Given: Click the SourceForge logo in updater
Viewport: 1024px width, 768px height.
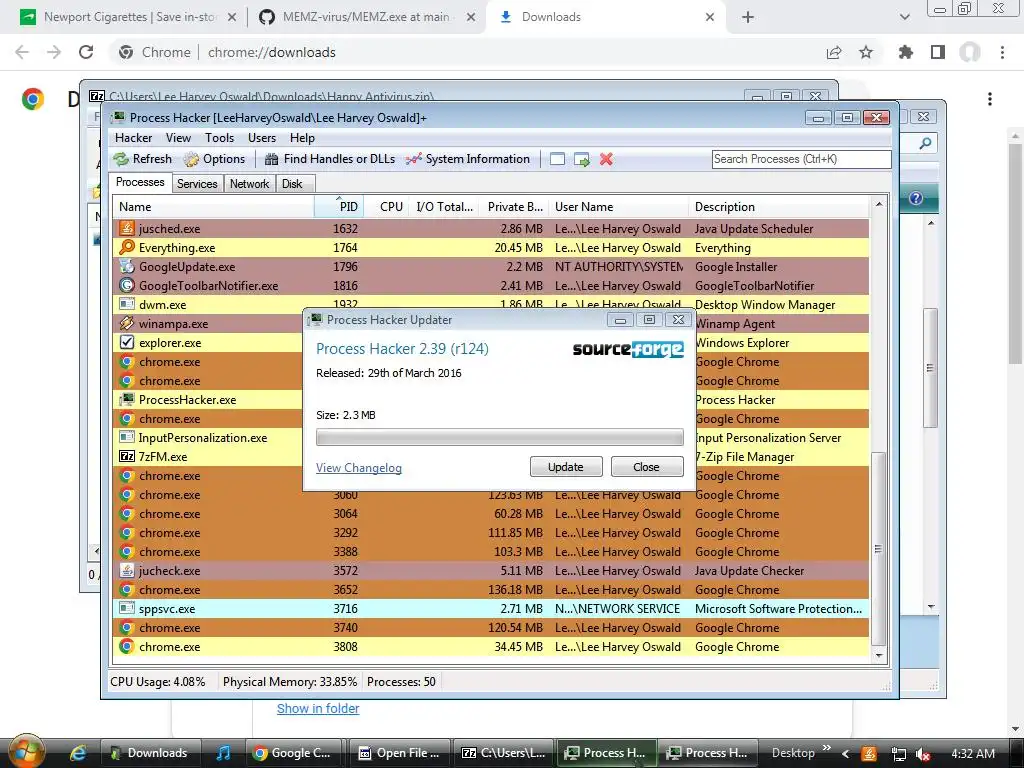Looking at the screenshot, I should pos(628,349).
